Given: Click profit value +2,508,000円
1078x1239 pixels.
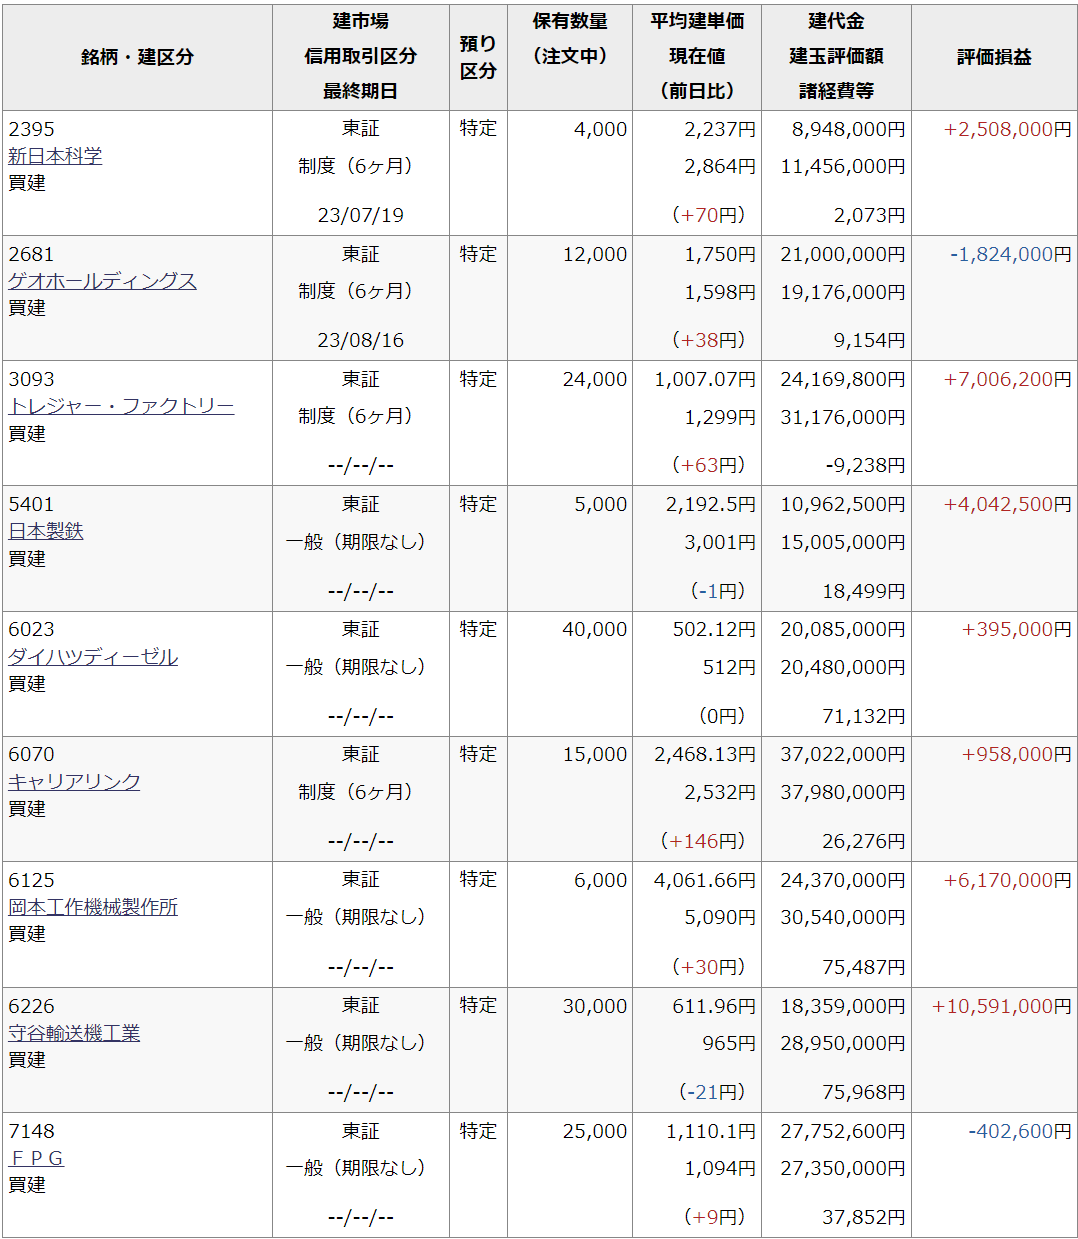Looking at the screenshot, I should tap(1007, 129).
